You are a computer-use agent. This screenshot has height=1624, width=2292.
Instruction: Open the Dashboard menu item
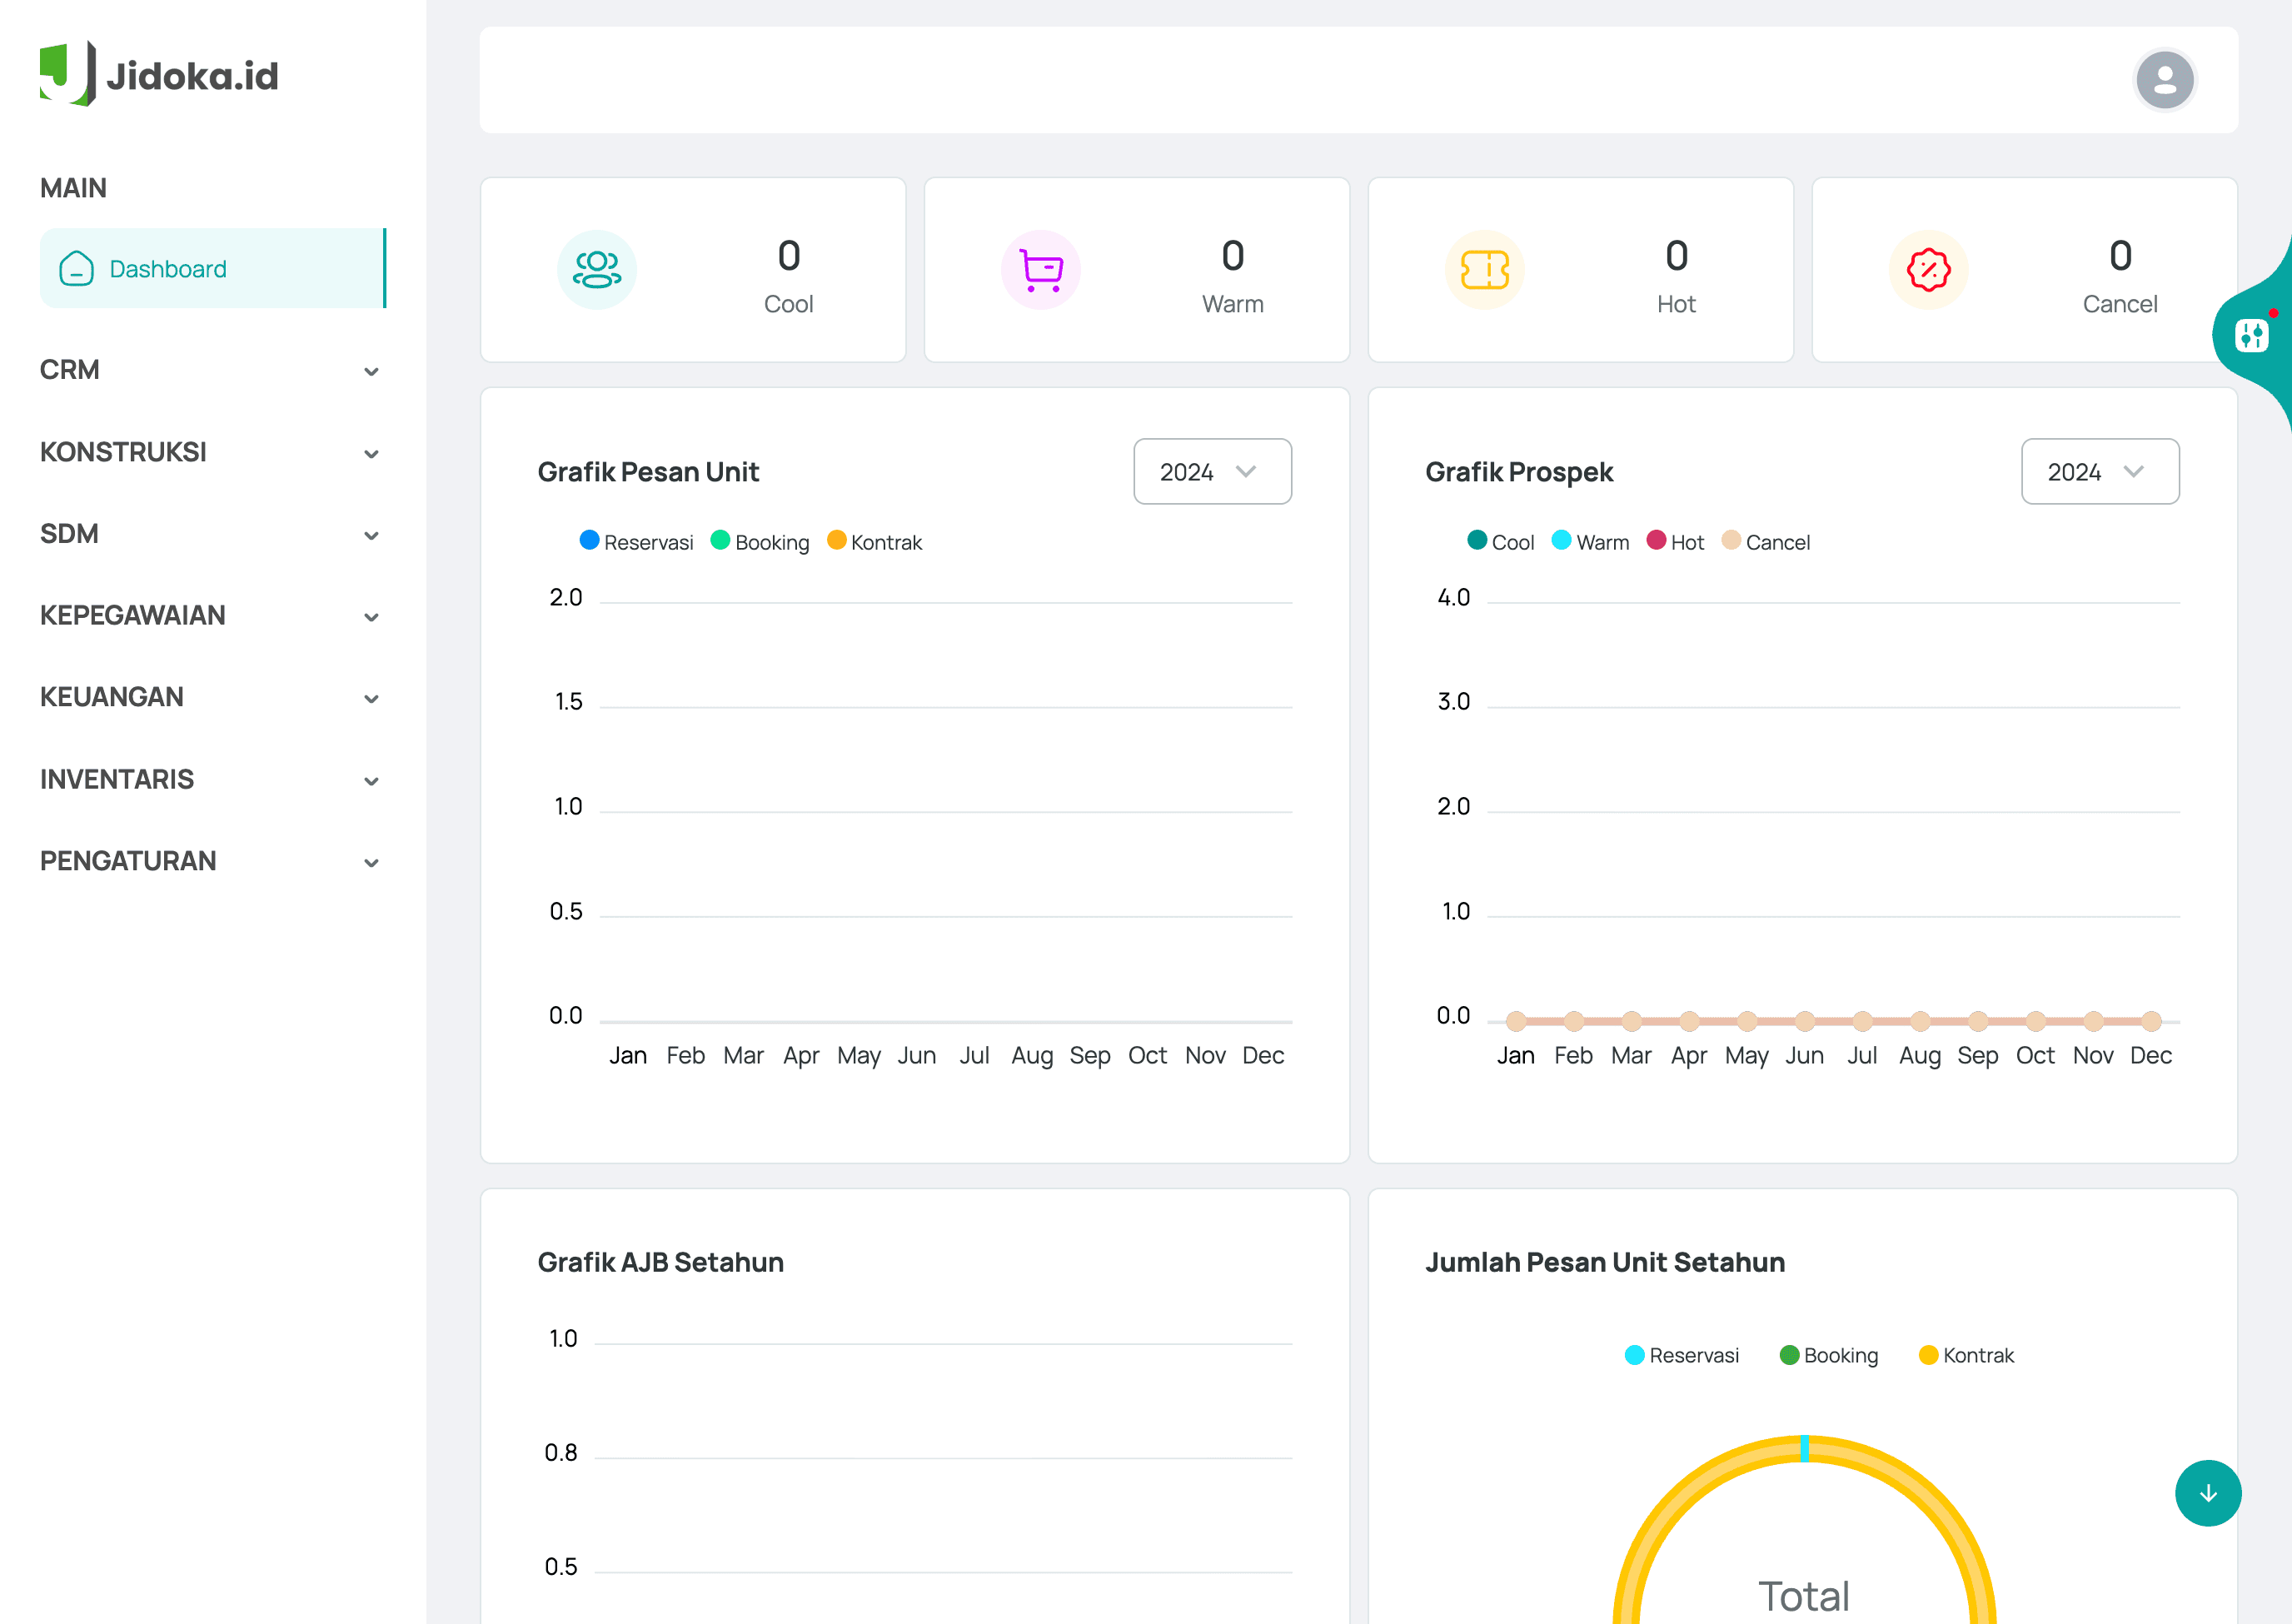212,268
